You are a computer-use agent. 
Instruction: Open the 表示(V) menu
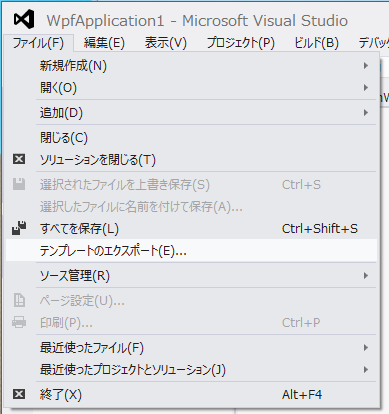(x=166, y=43)
